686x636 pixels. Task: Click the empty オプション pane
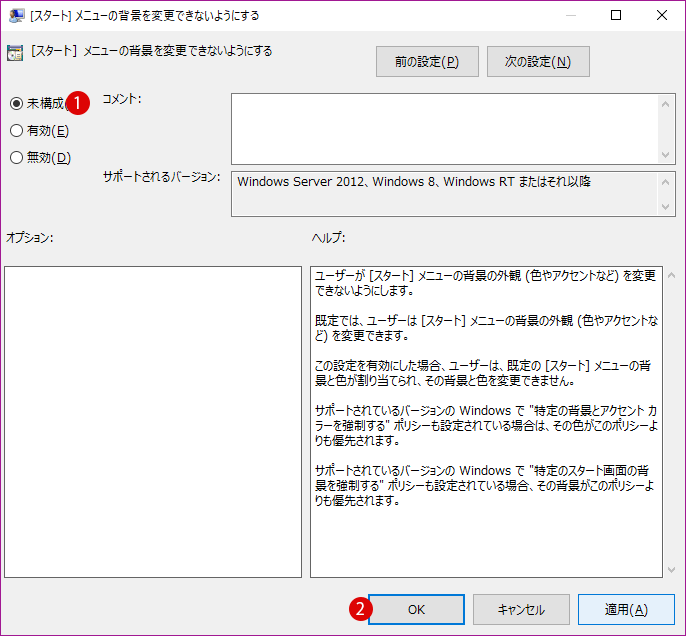coord(153,422)
